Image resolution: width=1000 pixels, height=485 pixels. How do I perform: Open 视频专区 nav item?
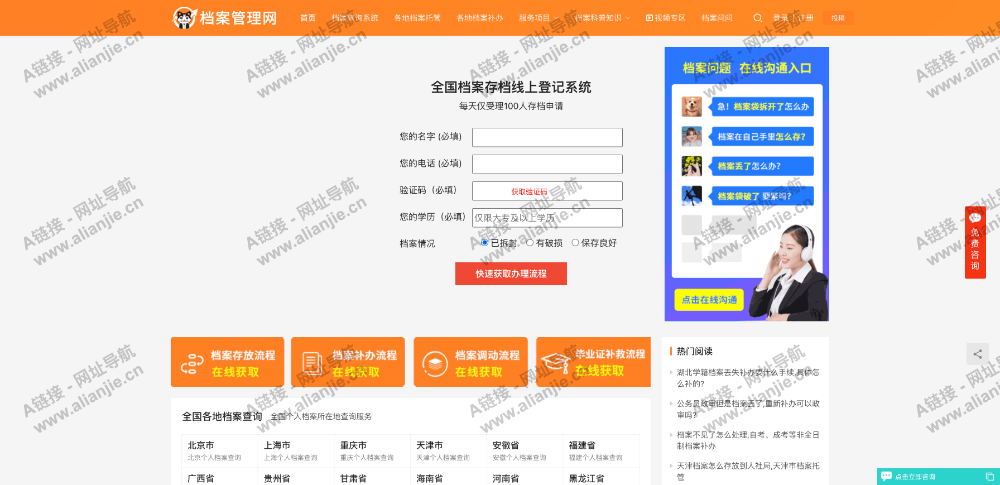coord(666,18)
